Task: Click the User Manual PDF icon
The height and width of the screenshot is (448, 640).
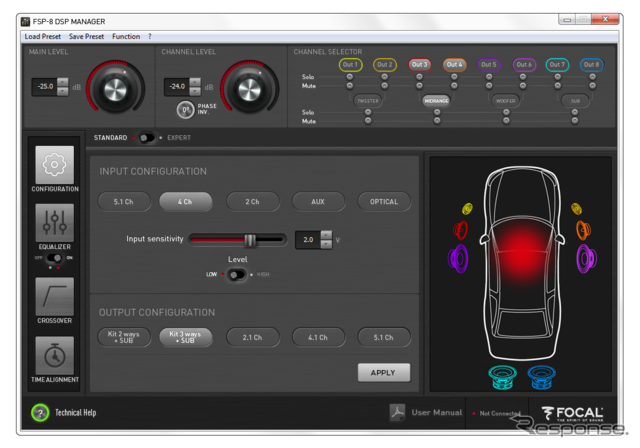Action: (397, 413)
